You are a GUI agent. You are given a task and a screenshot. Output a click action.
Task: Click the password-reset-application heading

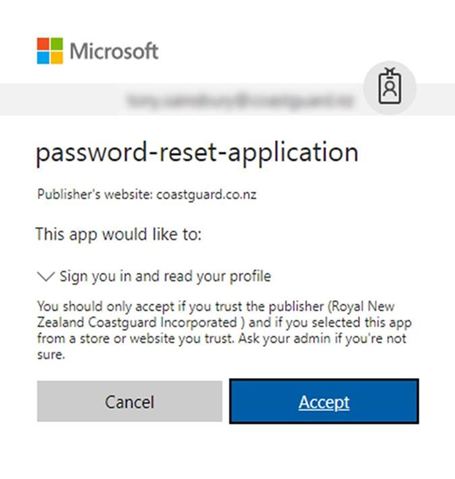click(197, 153)
